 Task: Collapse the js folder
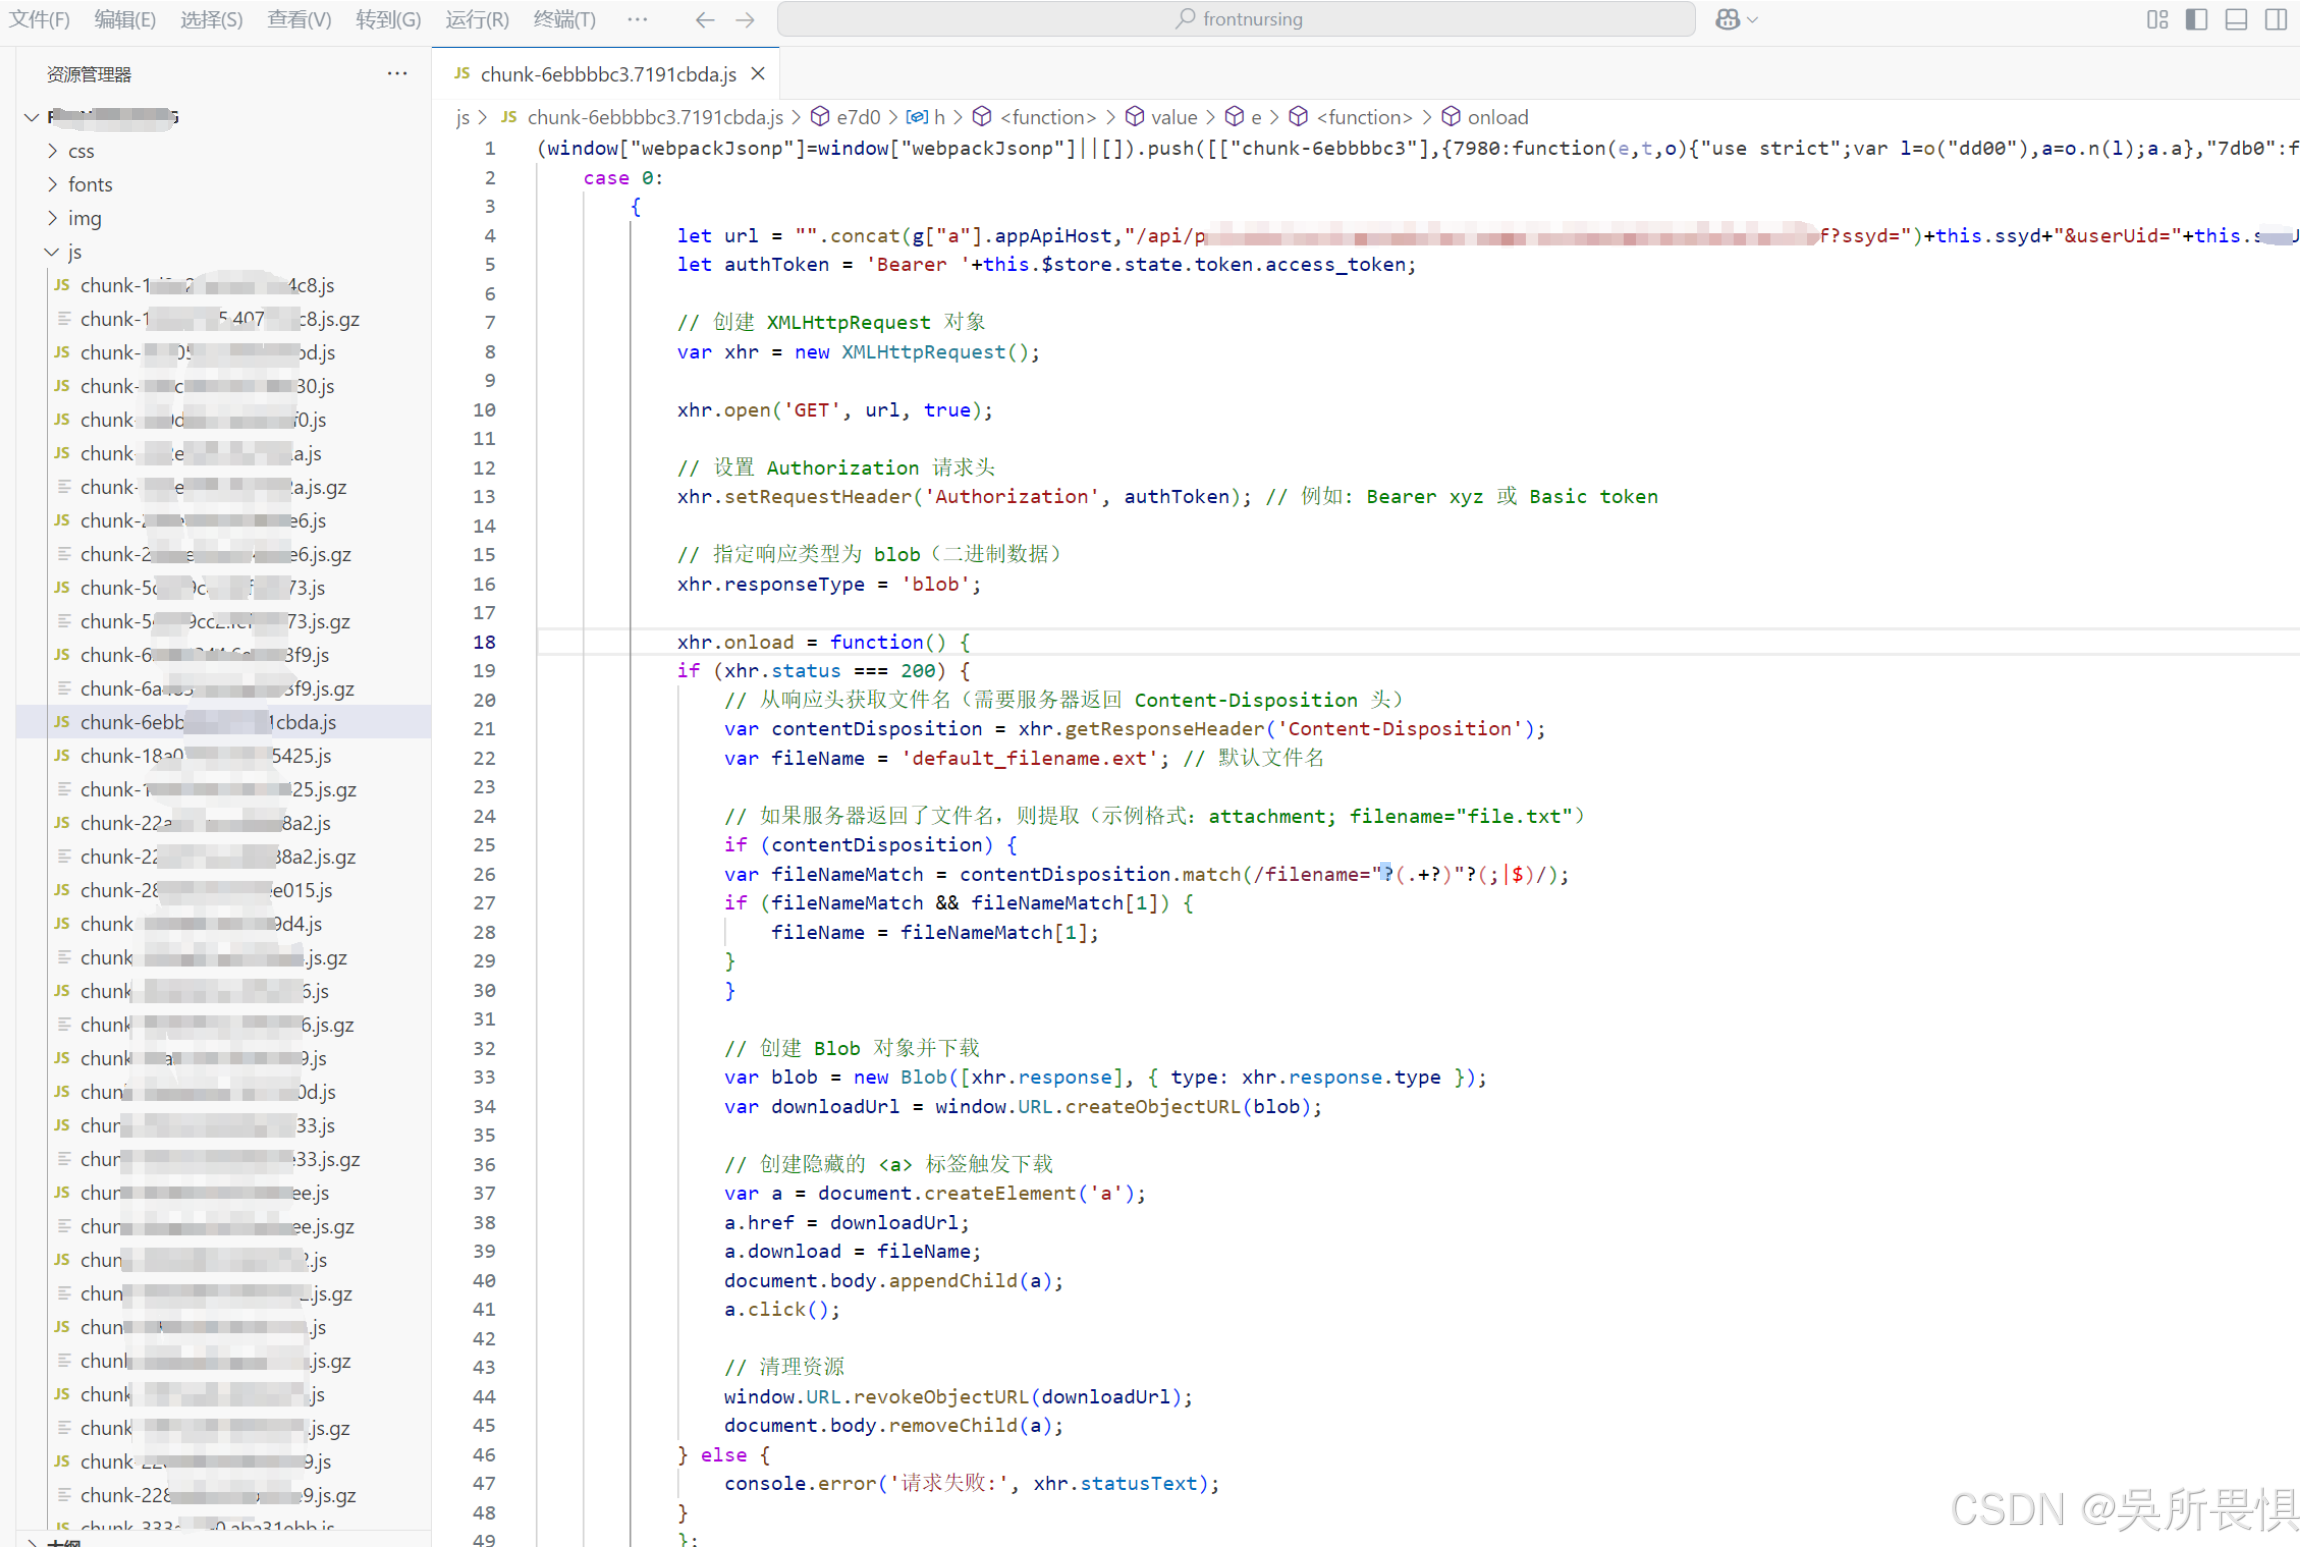click(x=52, y=252)
